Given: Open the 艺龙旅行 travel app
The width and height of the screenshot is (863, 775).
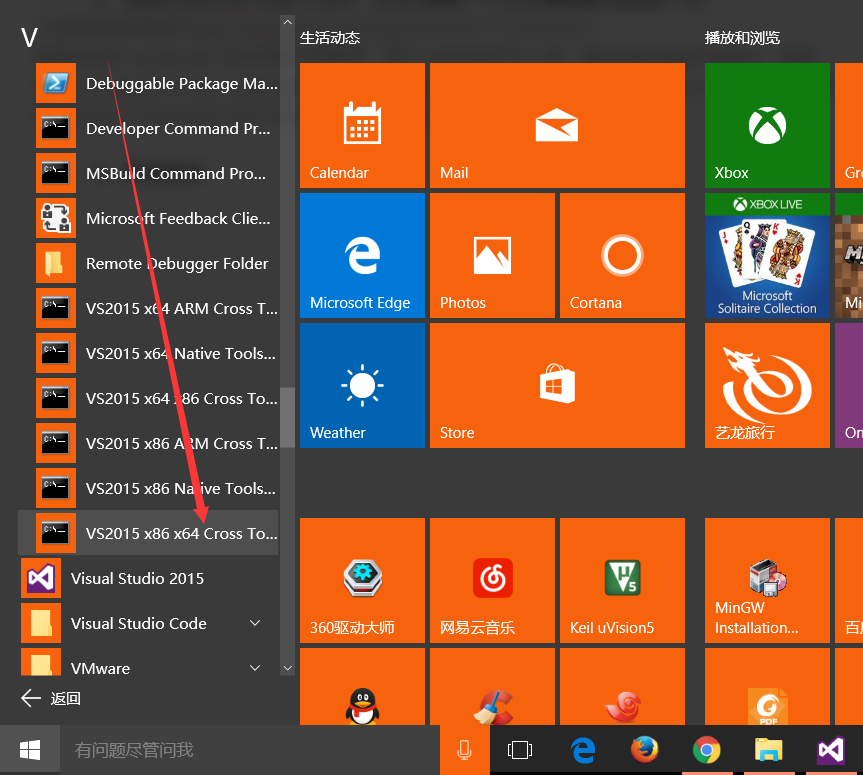Looking at the screenshot, I should pos(766,385).
